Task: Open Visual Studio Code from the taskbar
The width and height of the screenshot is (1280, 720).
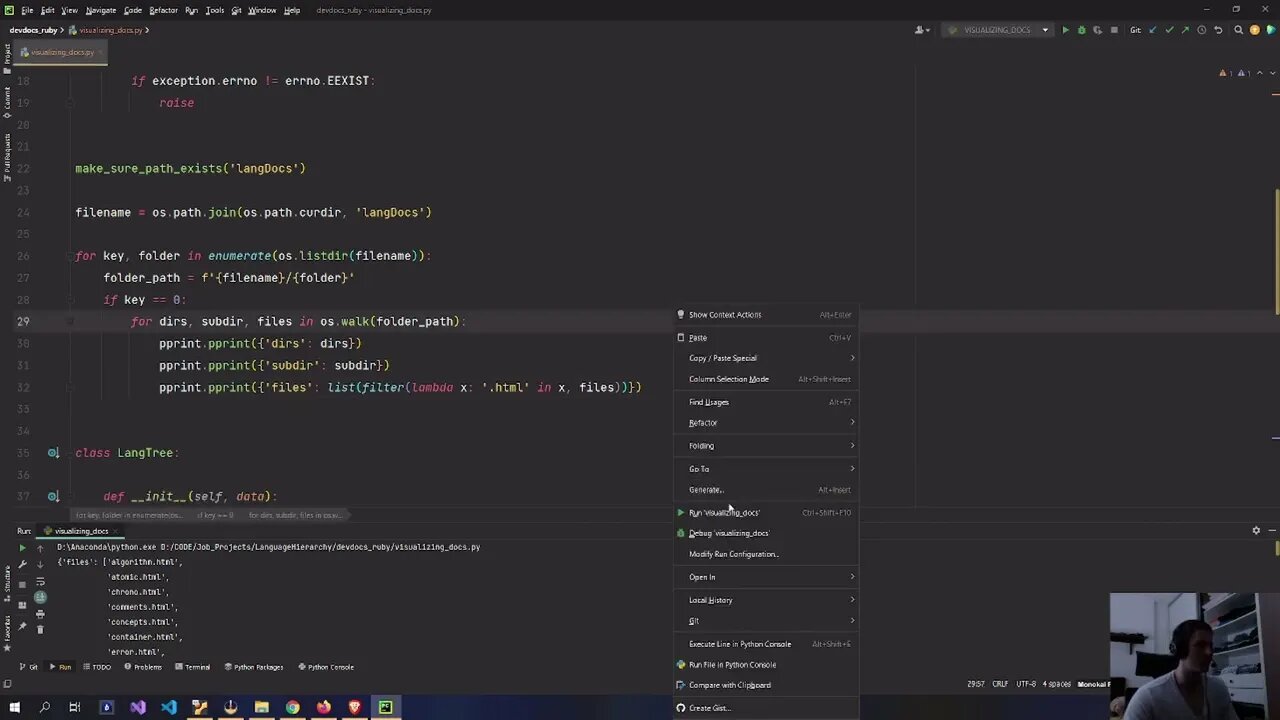Action: pyautogui.click(x=169, y=707)
